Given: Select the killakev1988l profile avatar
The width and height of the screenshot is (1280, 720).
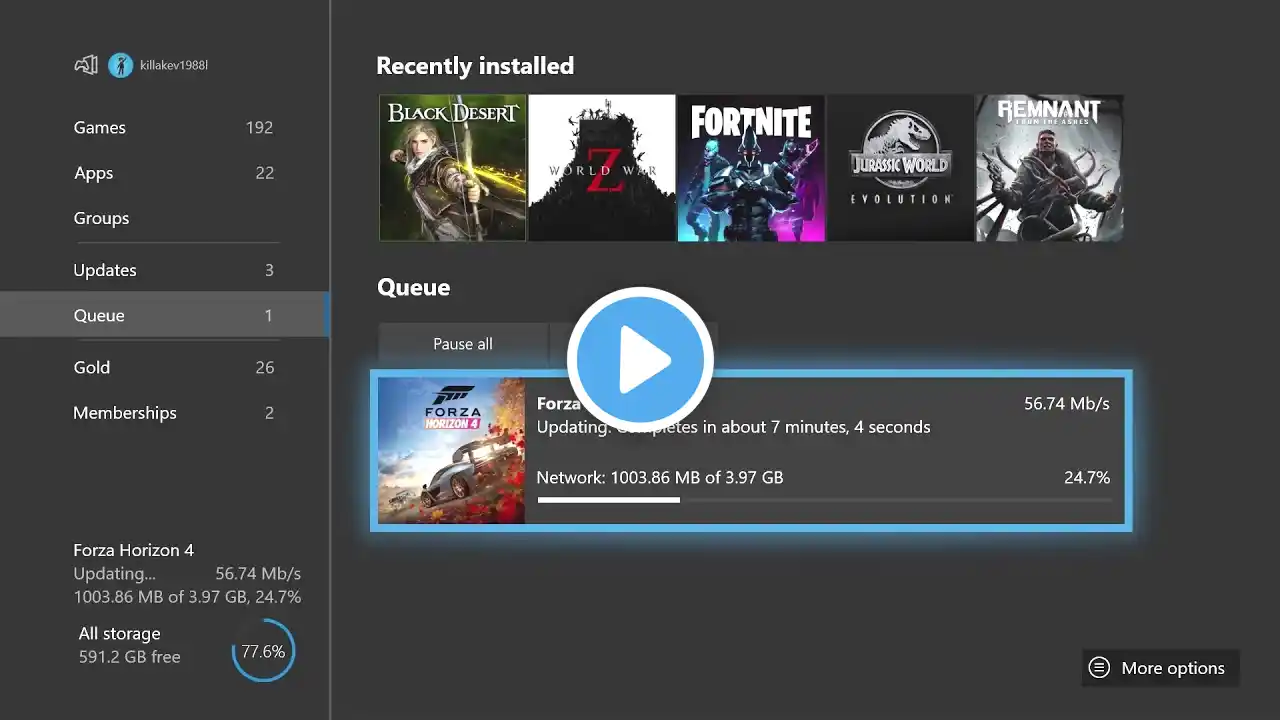Looking at the screenshot, I should [x=120, y=65].
